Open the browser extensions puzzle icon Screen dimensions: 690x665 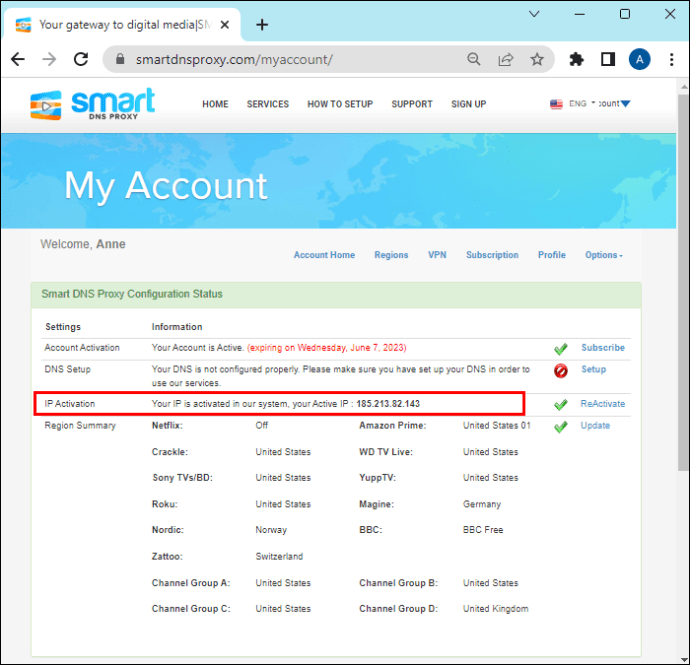[576, 59]
